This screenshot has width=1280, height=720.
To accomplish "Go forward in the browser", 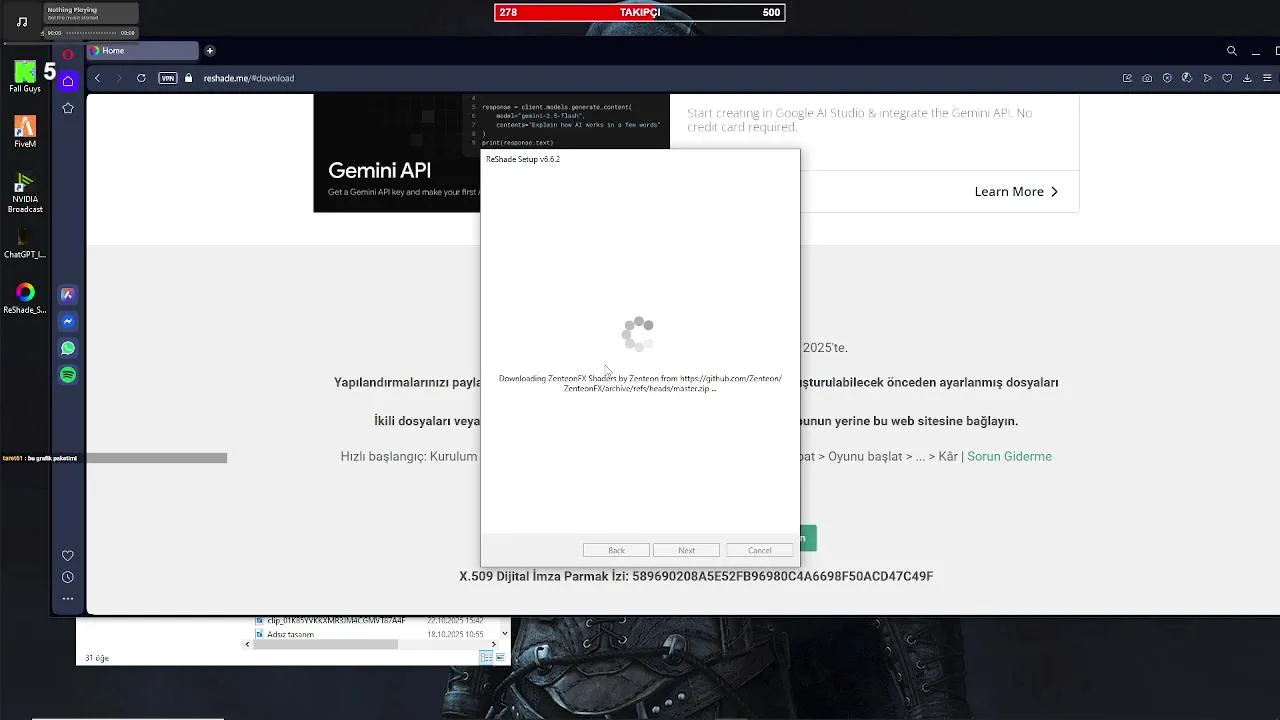I will (x=118, y=78).
